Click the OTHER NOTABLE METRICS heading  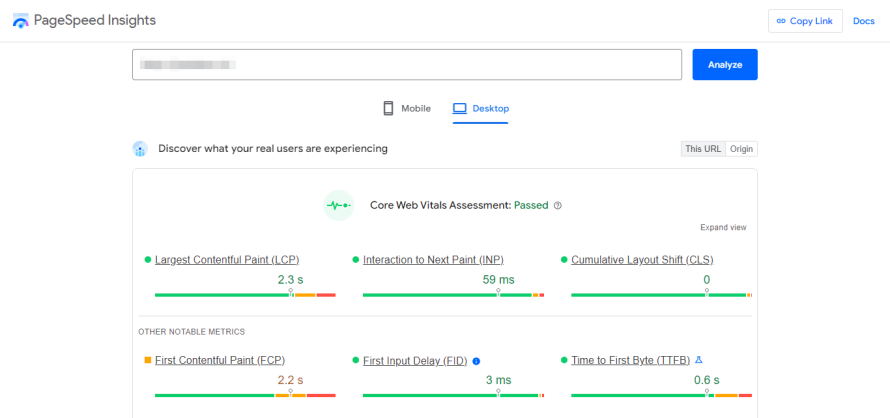click(x=192, y=332)
